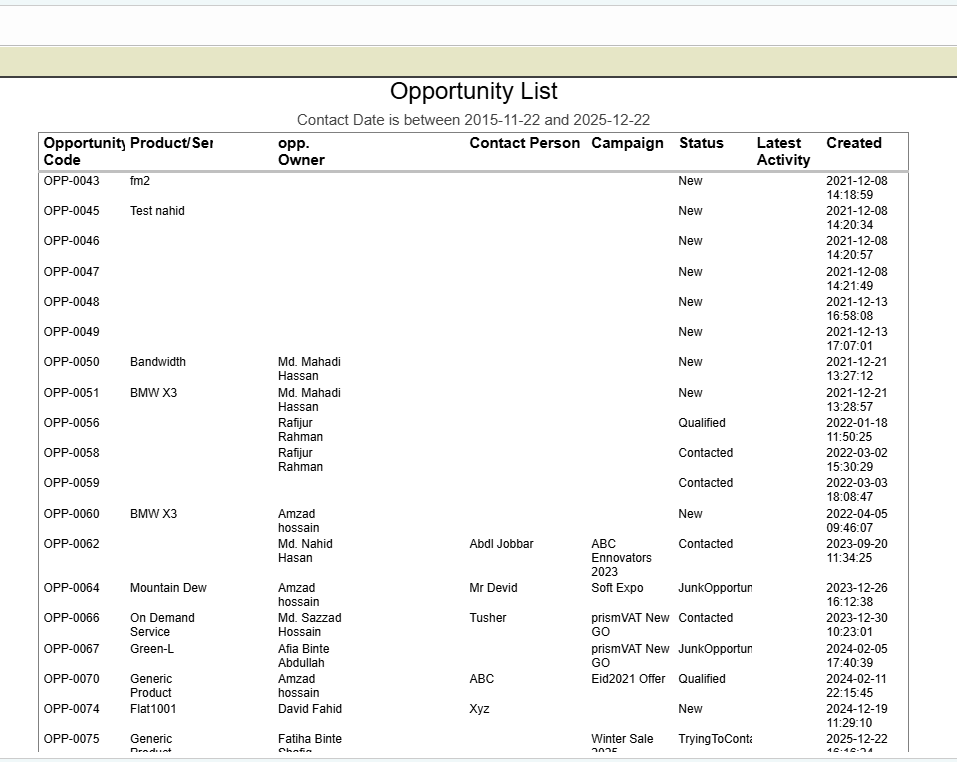Select opportunity code OPP-0074
This screenshot has width=957, height=762.
point(71,709)
